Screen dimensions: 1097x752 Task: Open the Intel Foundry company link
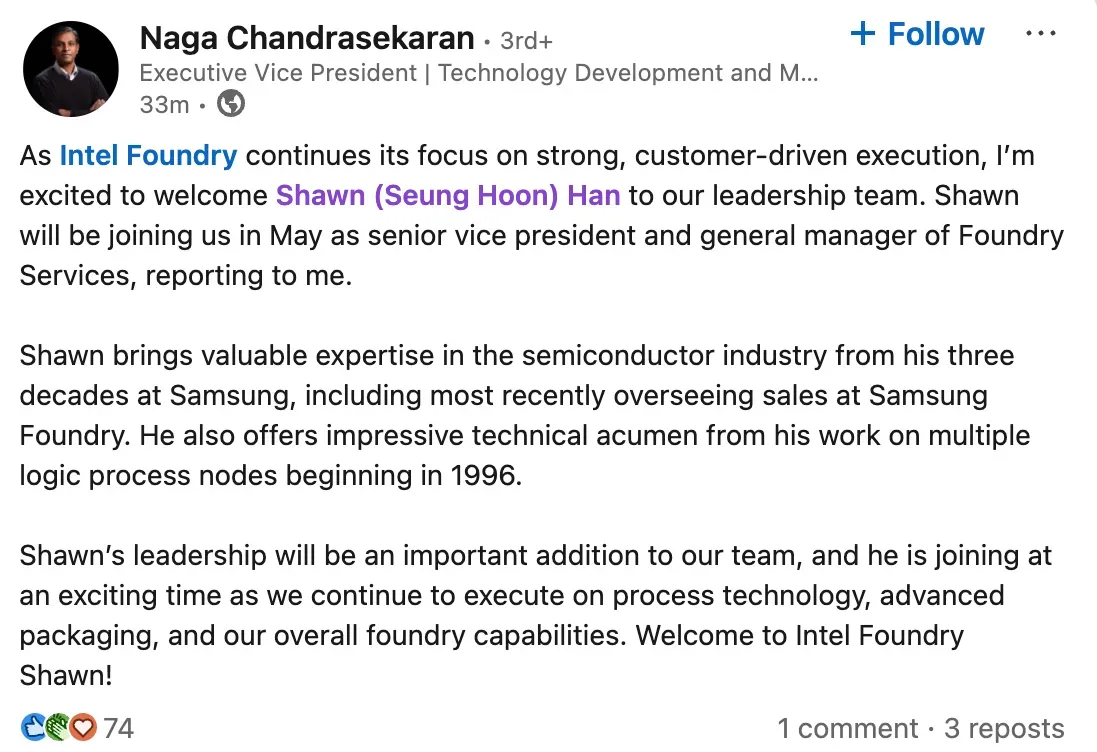(148, 156)
